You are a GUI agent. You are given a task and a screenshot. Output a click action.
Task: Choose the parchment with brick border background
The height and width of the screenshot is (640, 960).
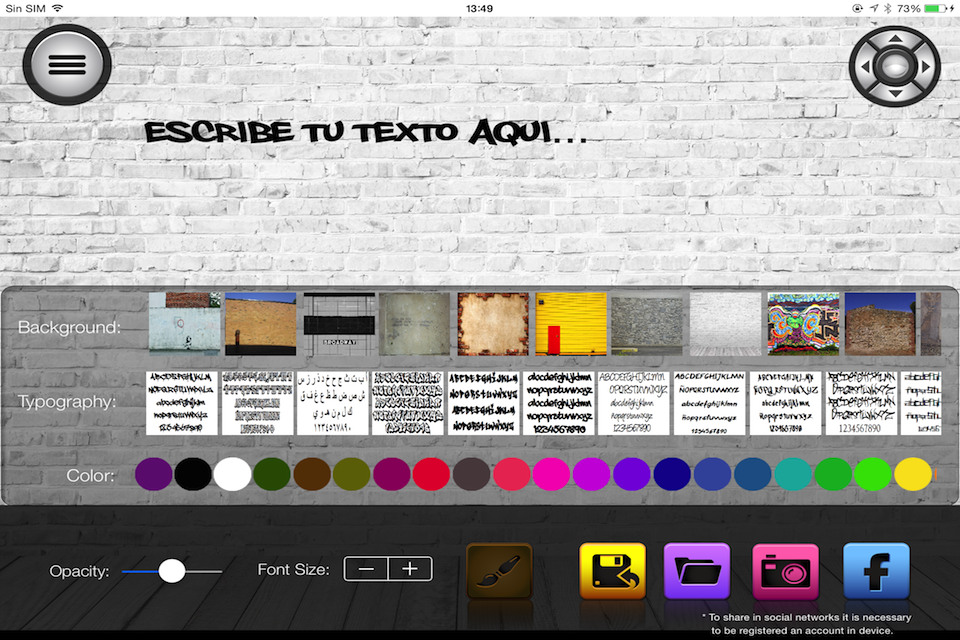pyautogui.click(x=493, y=324)
